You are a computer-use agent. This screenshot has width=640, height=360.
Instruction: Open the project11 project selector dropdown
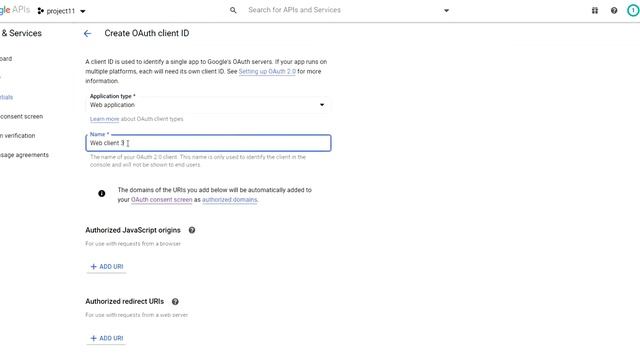(x=62, y=11)
